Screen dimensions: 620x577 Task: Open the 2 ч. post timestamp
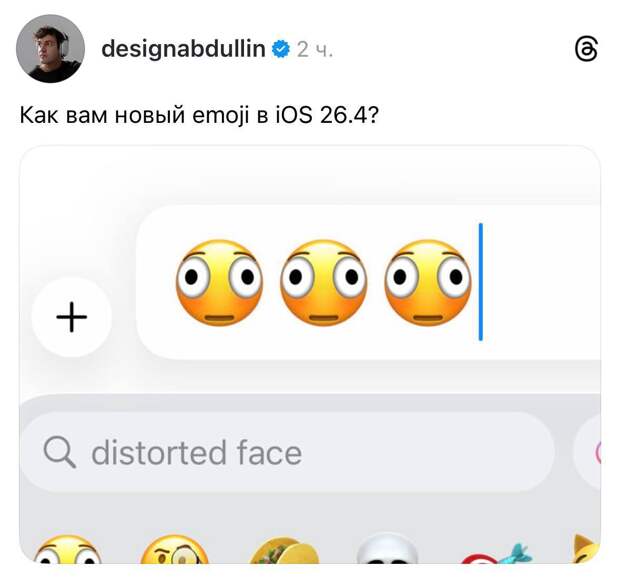(315, 50)
